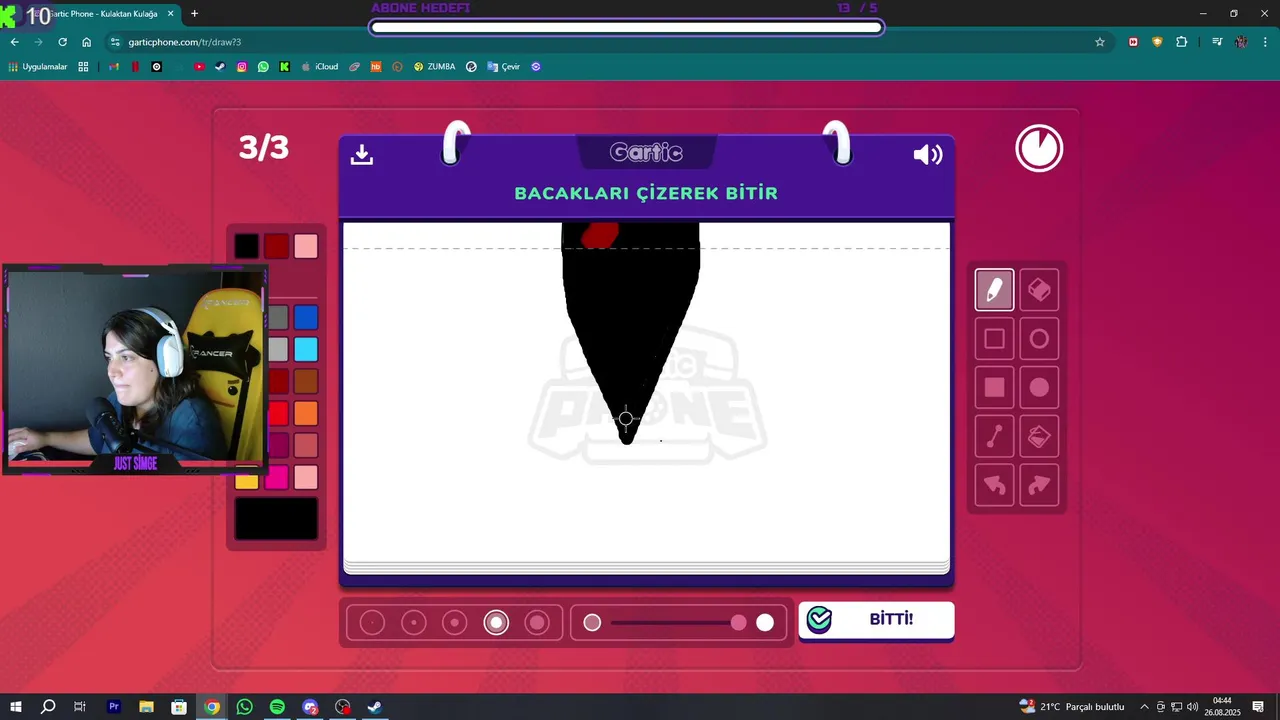
Task: Click the low-opacity circle left of slider
Action: [x=592, y=623]
